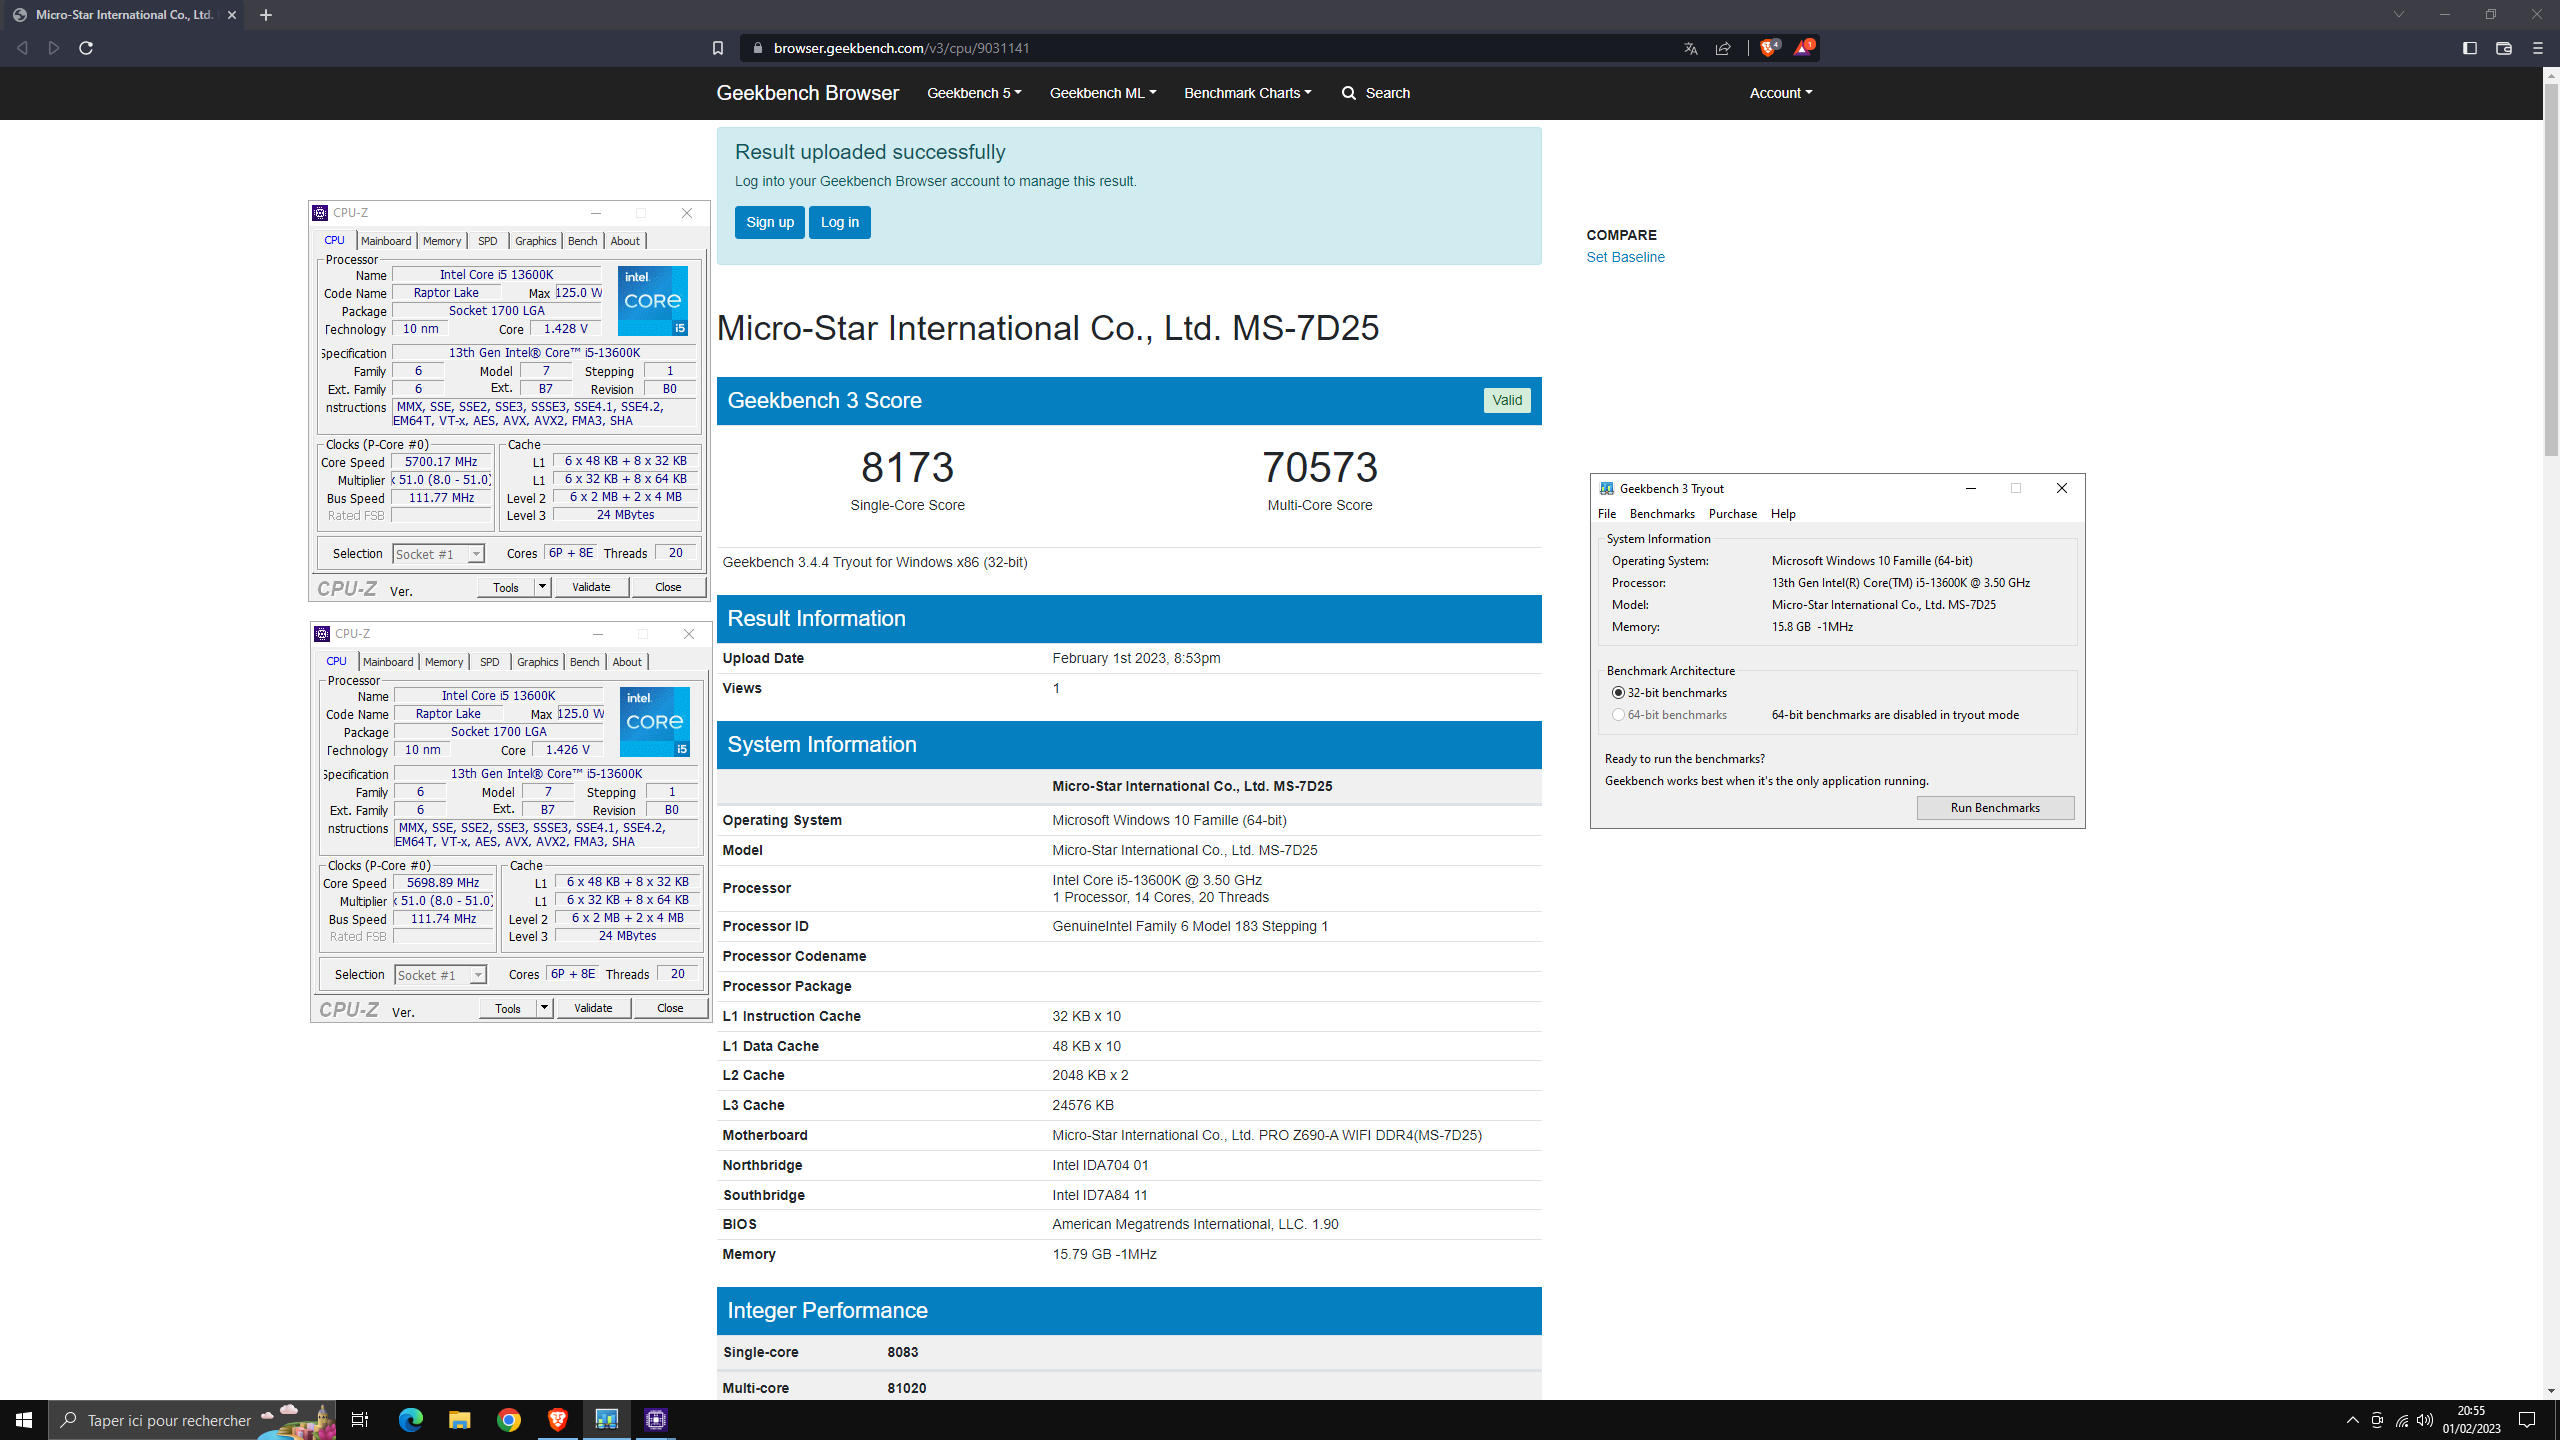Image resolution: width=2560 pixels, height=1440 pixels.
Task: Open the Brave wallet icon
Action: coord(2503,48)
